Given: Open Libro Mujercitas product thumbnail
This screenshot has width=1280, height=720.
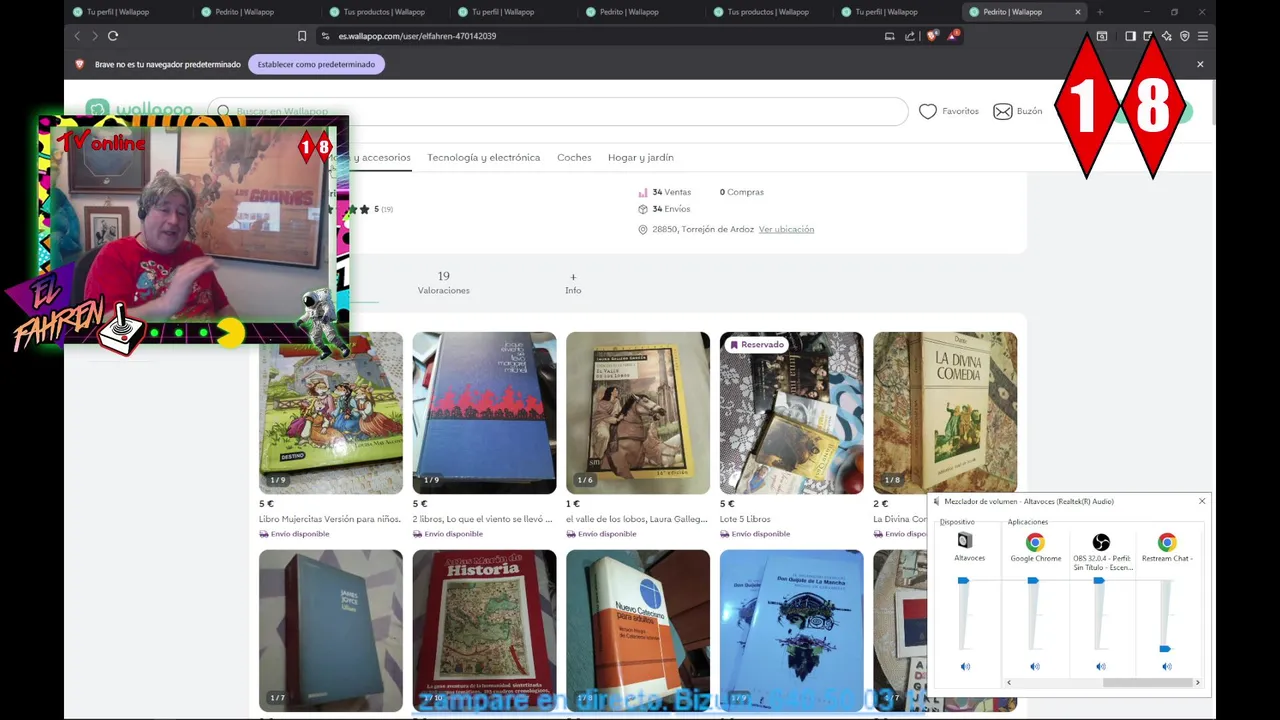Looking at the screenshot, I should tap(331, 413).
